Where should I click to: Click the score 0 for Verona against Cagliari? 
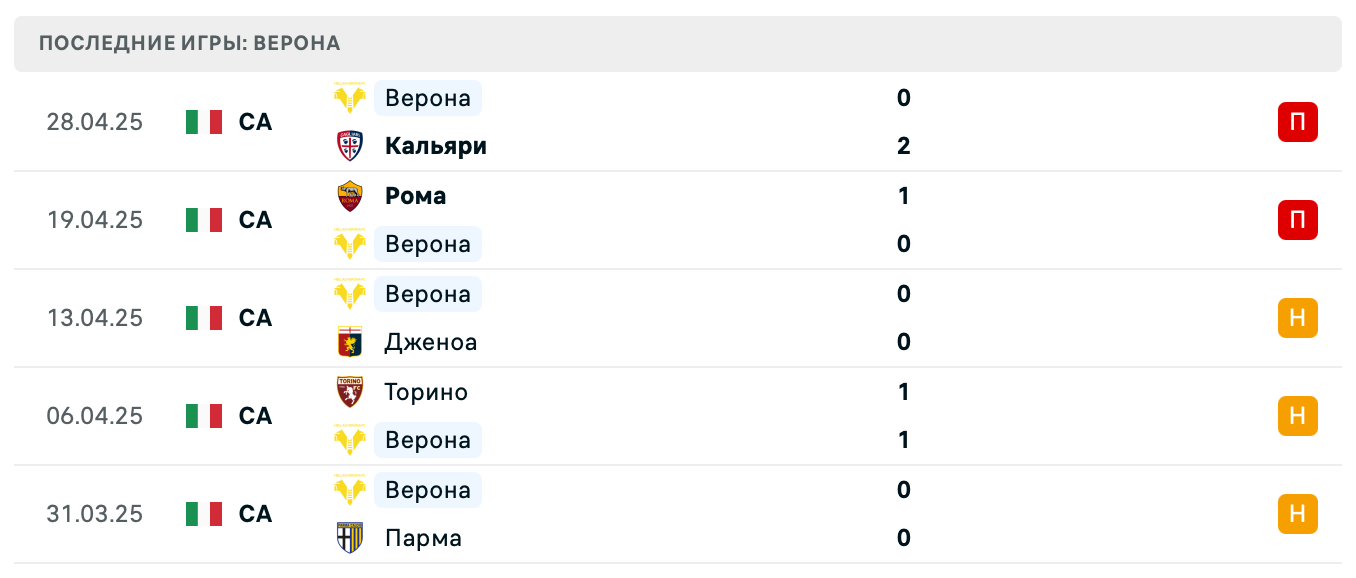[x=903, y=97]
